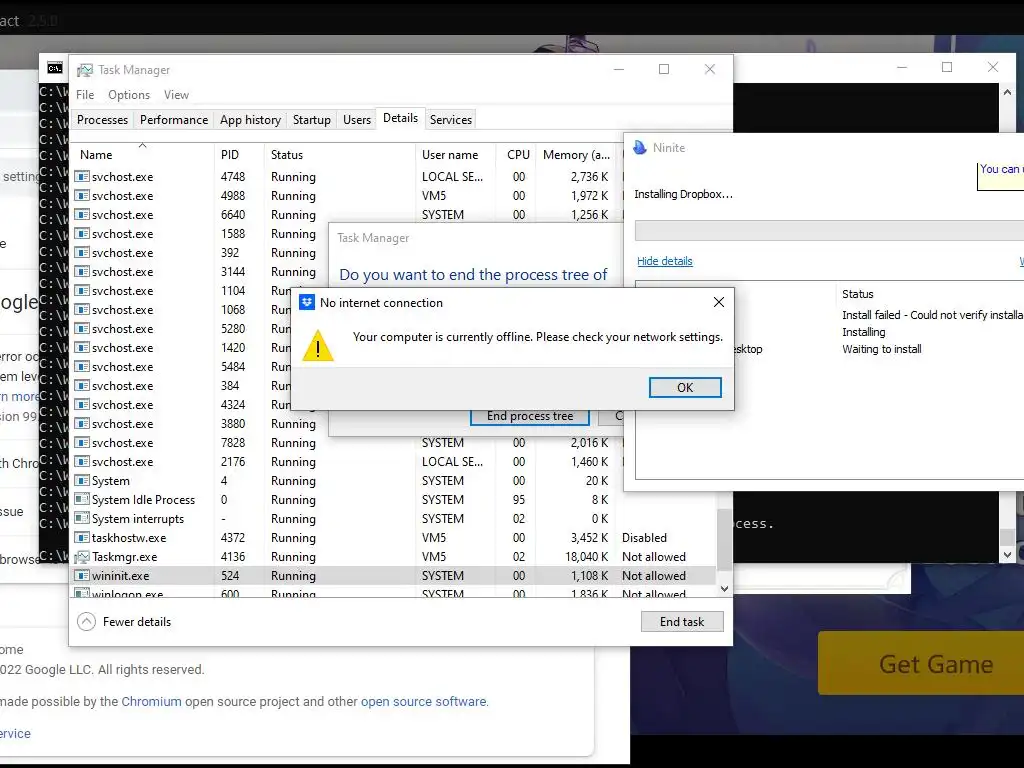Collapse Task Manager with Fewer details
This screenshot has width=1024, height=768.
coord(124,622)
